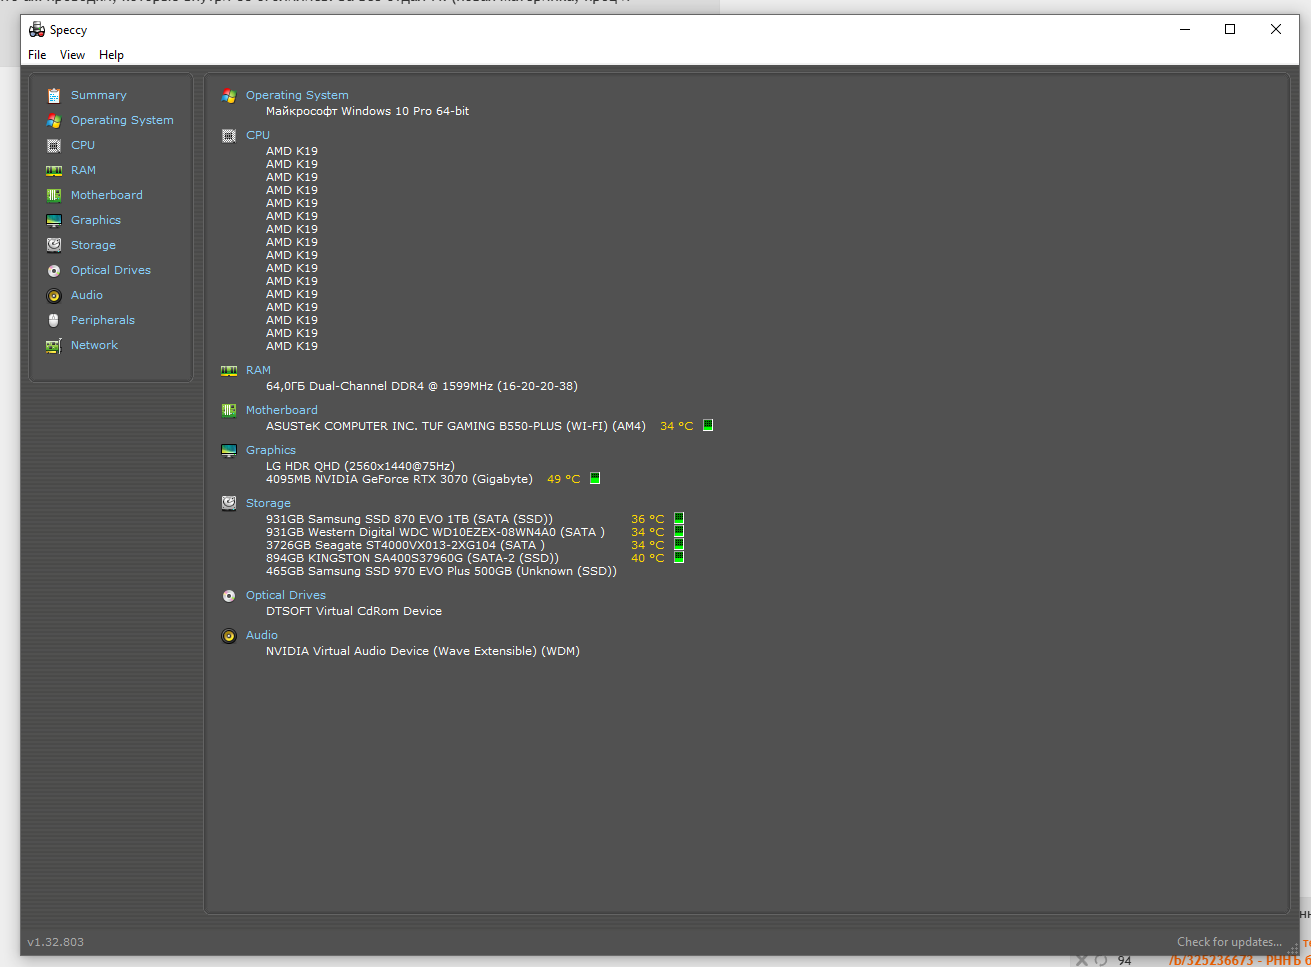This screenshot has height=967, width=1311.
Task: Open the File menu
Action: point(37,55)
